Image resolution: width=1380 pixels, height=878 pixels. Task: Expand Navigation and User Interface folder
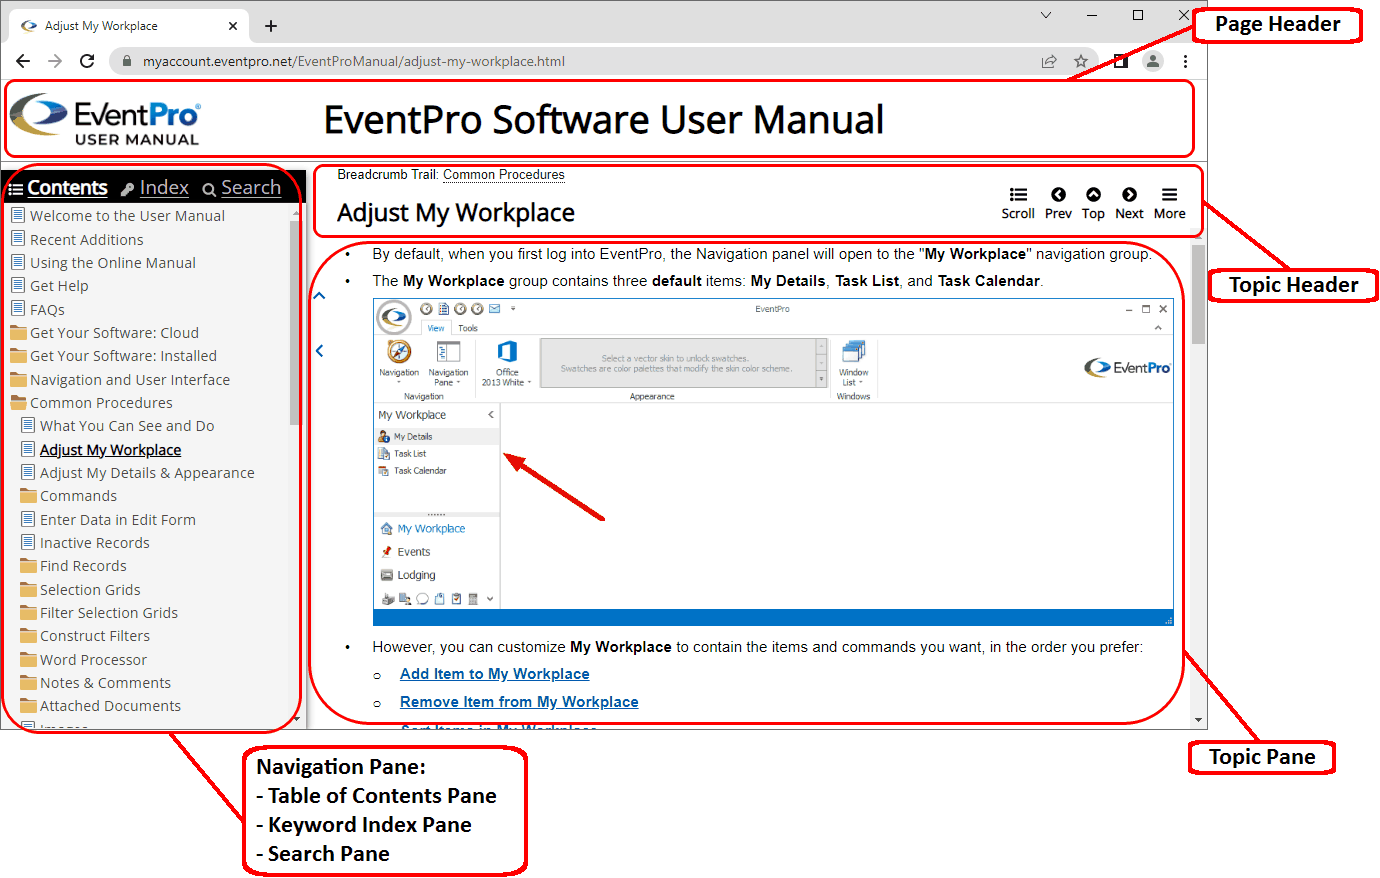pos(120,380)
